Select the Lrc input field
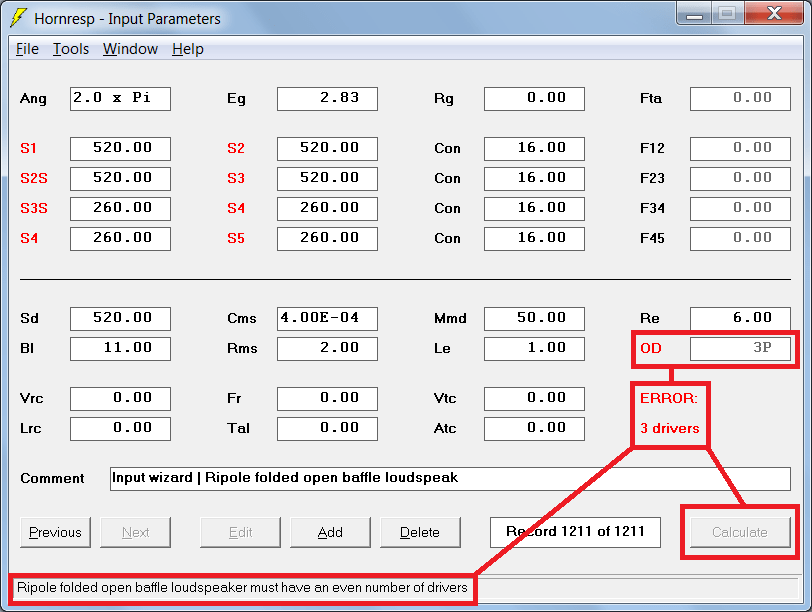The width and height of the screenshot is (812, 612). pos(120,429)
